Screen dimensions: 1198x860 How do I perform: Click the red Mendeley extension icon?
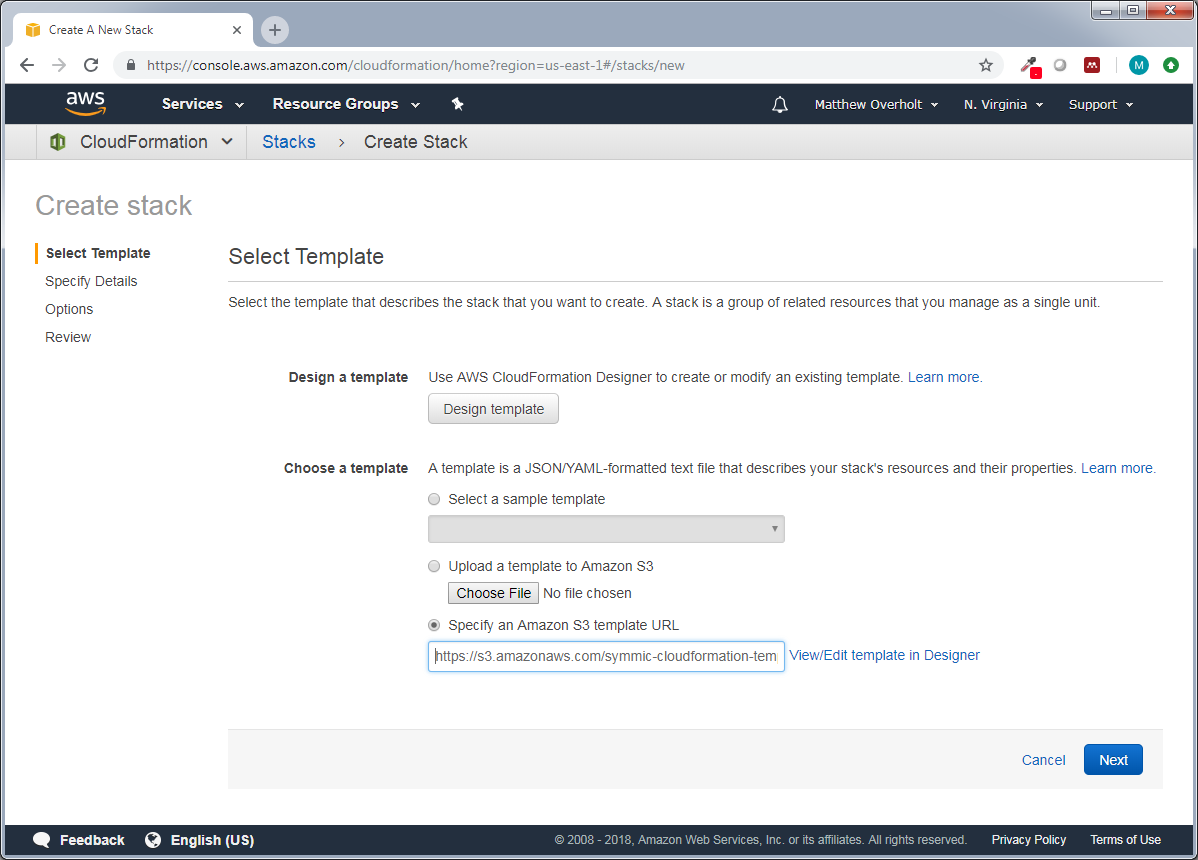pos(1092,65)
